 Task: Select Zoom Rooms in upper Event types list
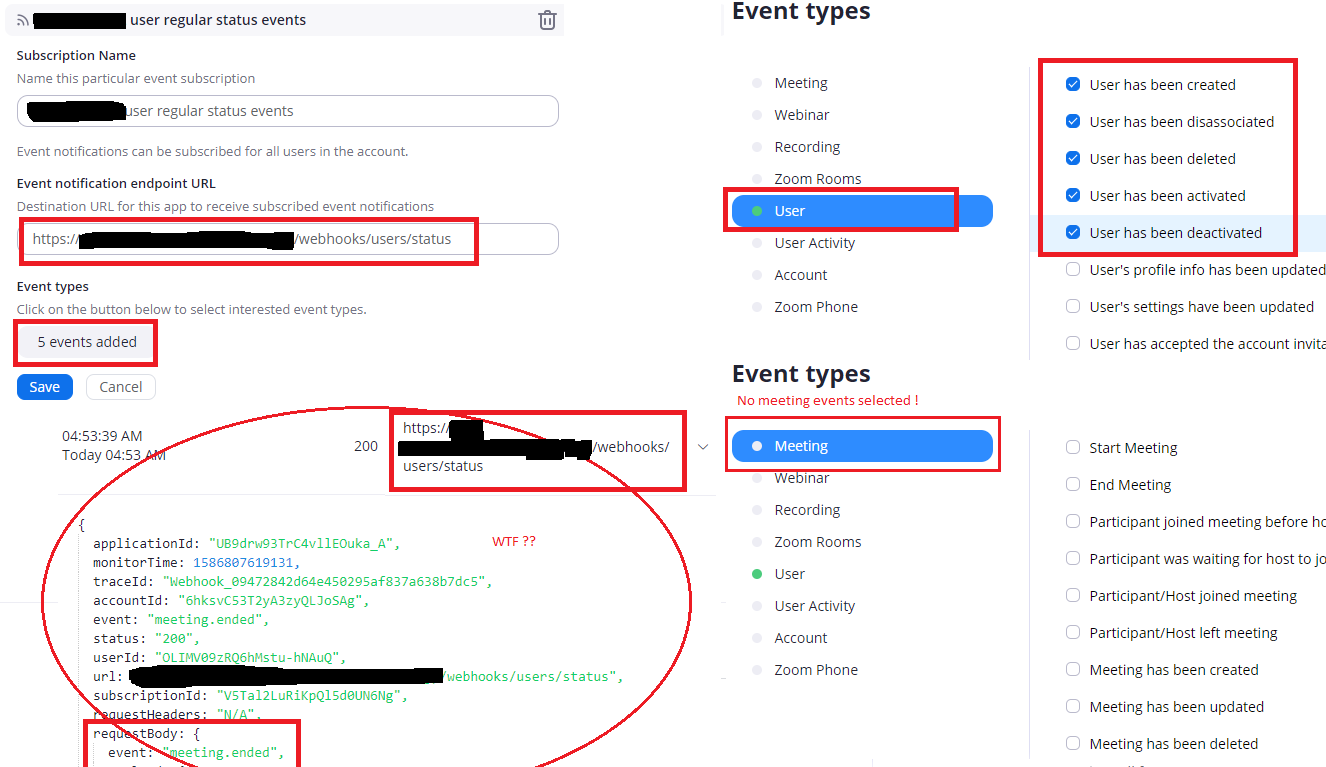tap(818, 179)
